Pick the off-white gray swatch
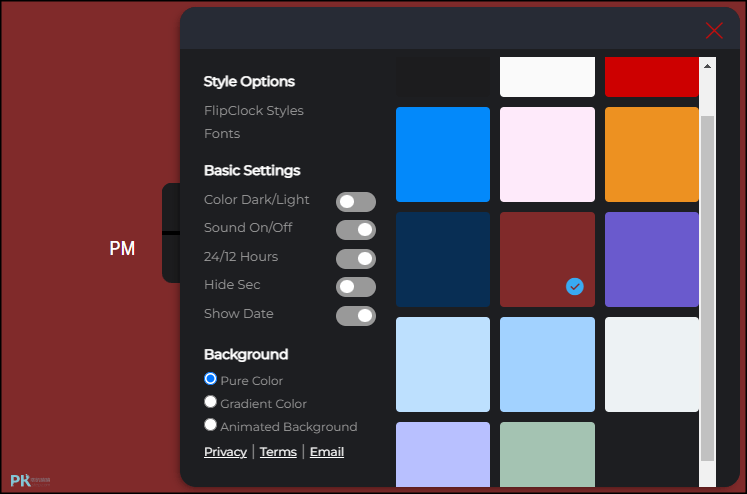The width and height of the screenshot is (747, 494). tap(652, 364)
